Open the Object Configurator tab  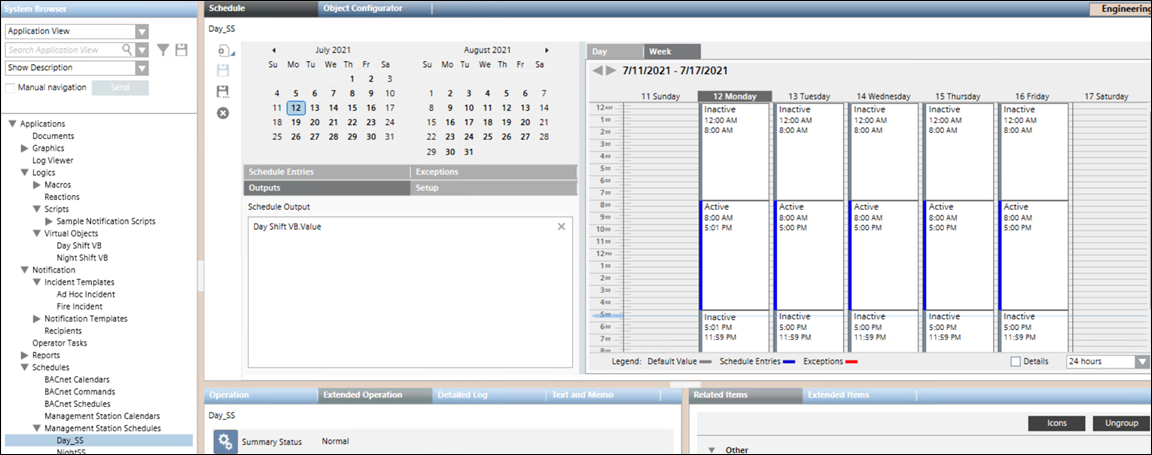coord(363,8)
